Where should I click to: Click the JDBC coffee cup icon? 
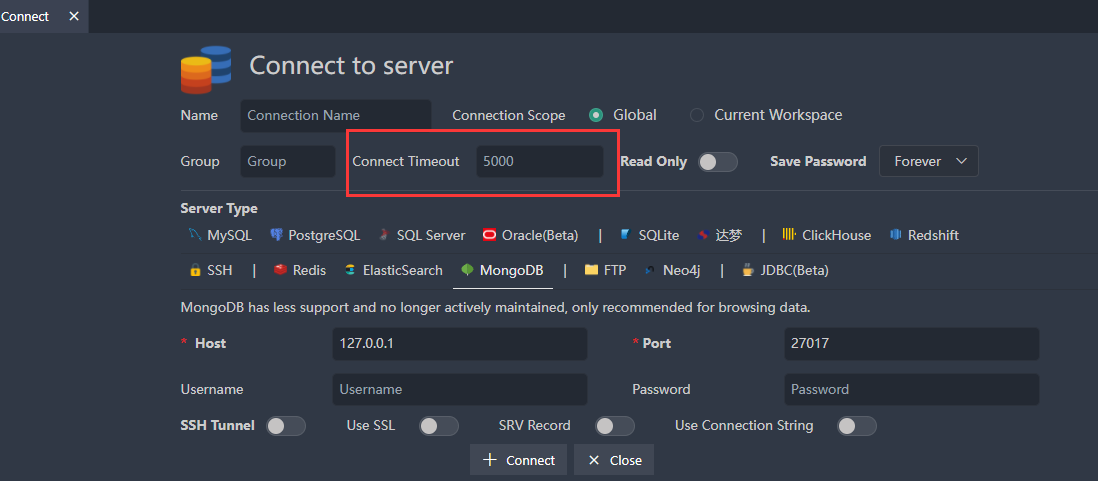[749, 270]
